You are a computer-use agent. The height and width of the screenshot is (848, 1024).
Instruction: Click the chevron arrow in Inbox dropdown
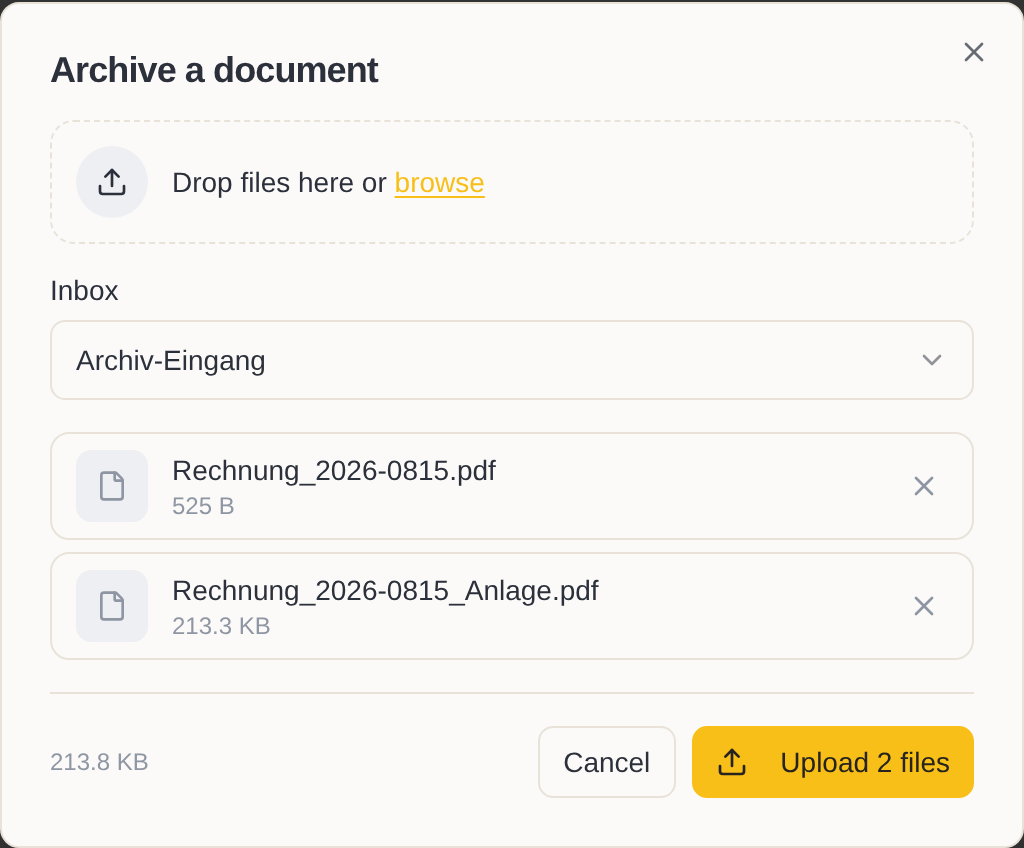pos(931,360)
